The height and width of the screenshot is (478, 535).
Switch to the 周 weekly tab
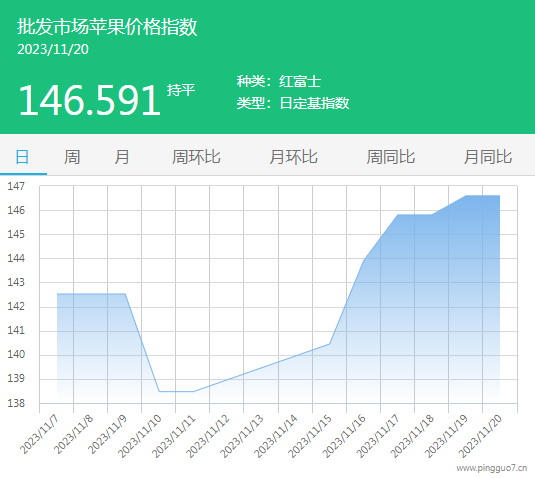coord(72,157)
